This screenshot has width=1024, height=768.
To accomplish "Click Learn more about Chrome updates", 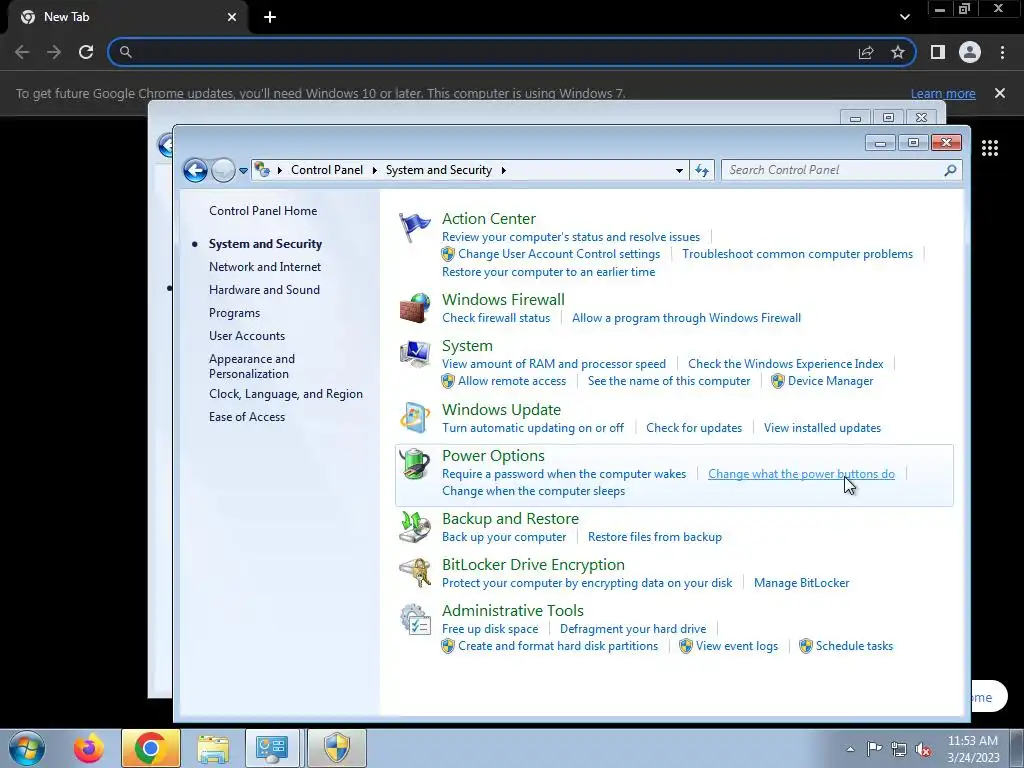I will pos(943,94).
